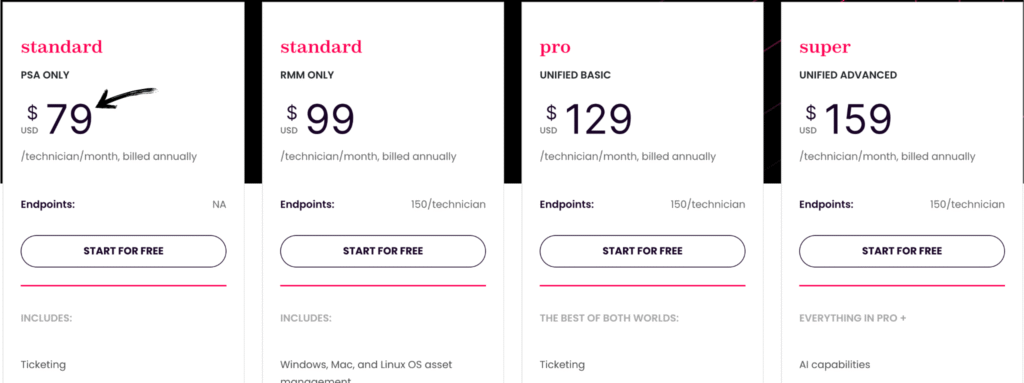
Task: Select the standard PSA Only plan title
Action: 61,47
